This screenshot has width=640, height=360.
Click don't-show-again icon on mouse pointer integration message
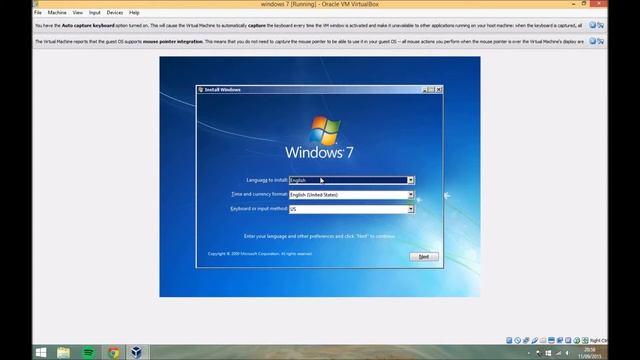600,41
